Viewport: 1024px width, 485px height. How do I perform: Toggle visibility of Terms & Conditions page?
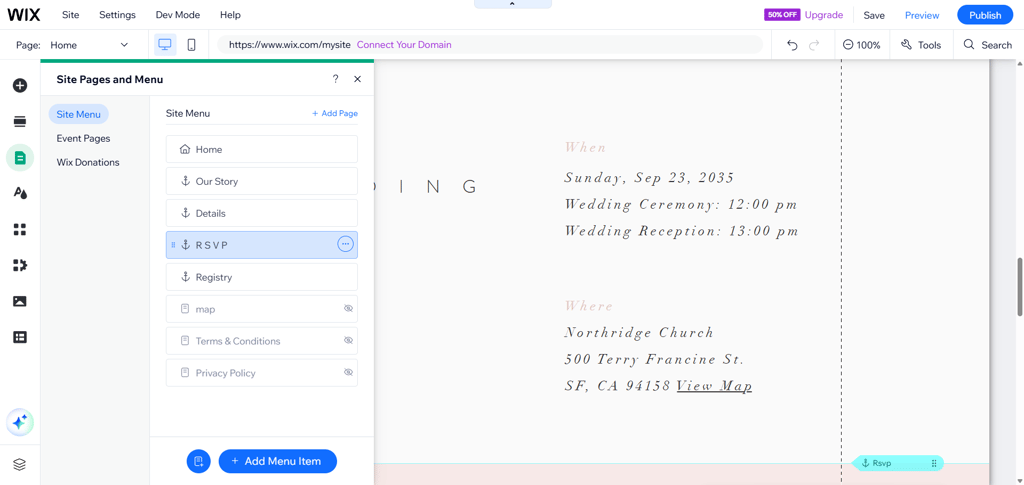tap(348, 341)
